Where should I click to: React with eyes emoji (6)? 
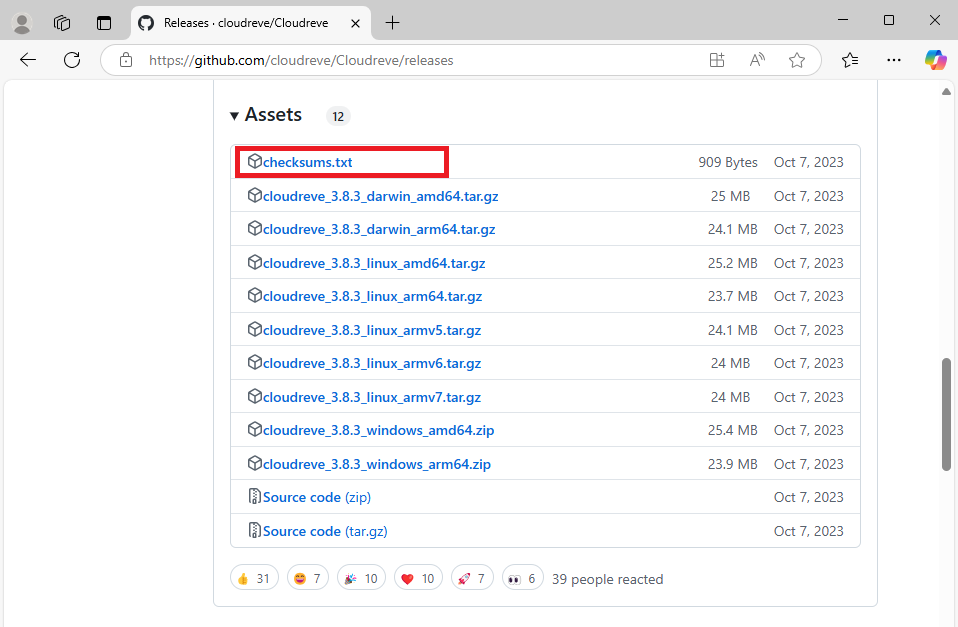(x=522, y=578)
